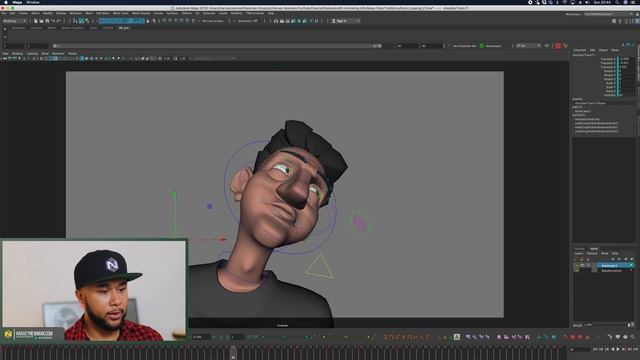
Task: Toggle lock on AnimLayer1
Action: [x=577, y=265]
